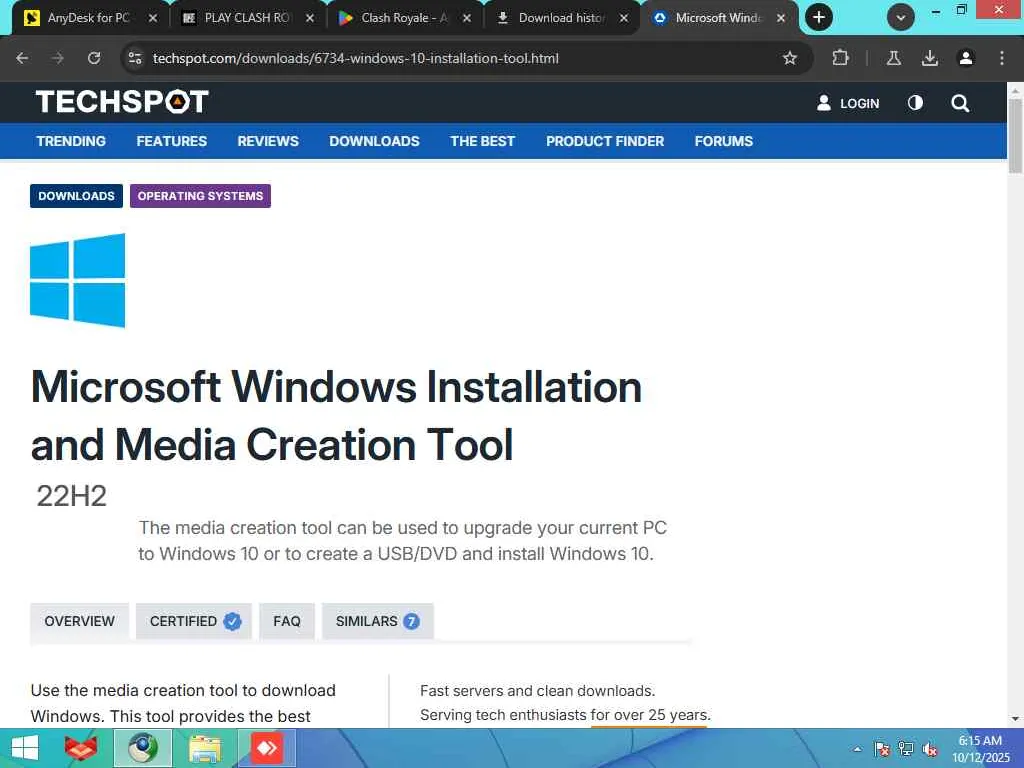Open the FEATURES menu
1024x768 pixels.
tap(172, 141)
